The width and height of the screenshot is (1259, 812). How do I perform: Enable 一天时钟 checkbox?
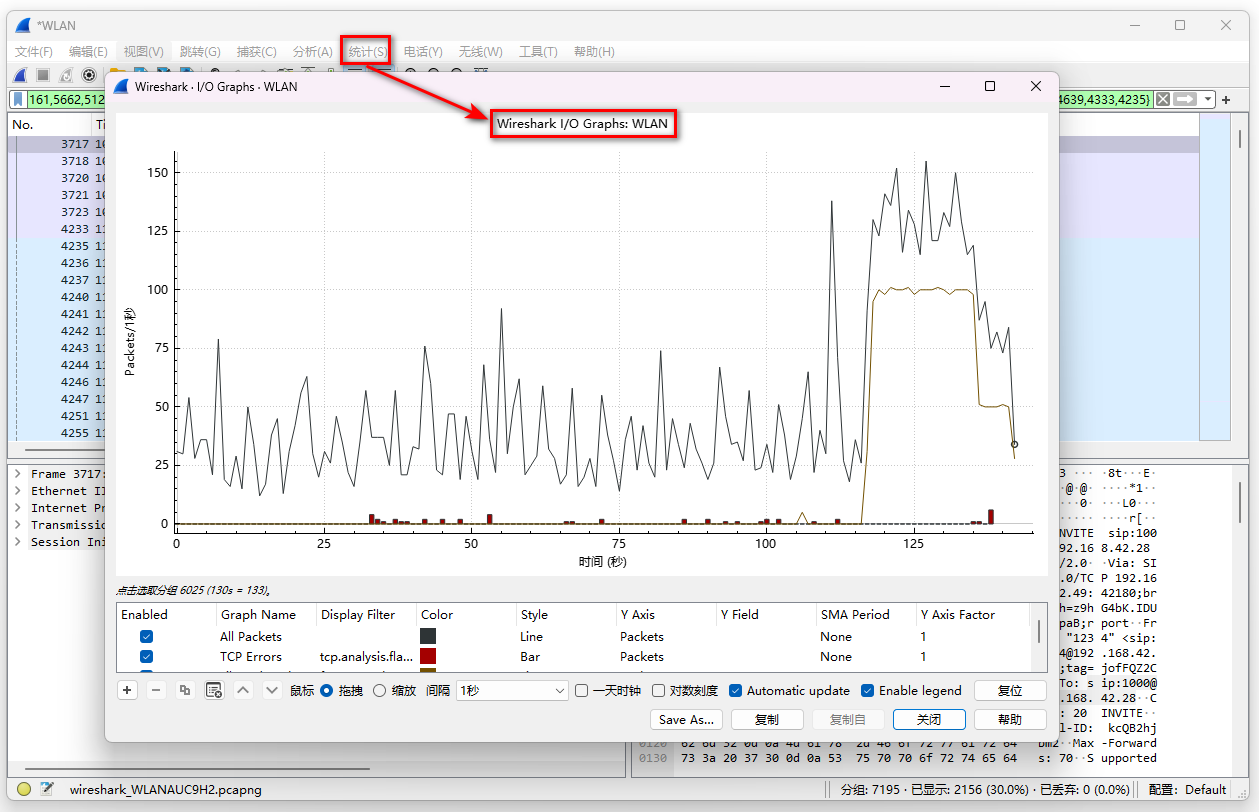(581, 690)
